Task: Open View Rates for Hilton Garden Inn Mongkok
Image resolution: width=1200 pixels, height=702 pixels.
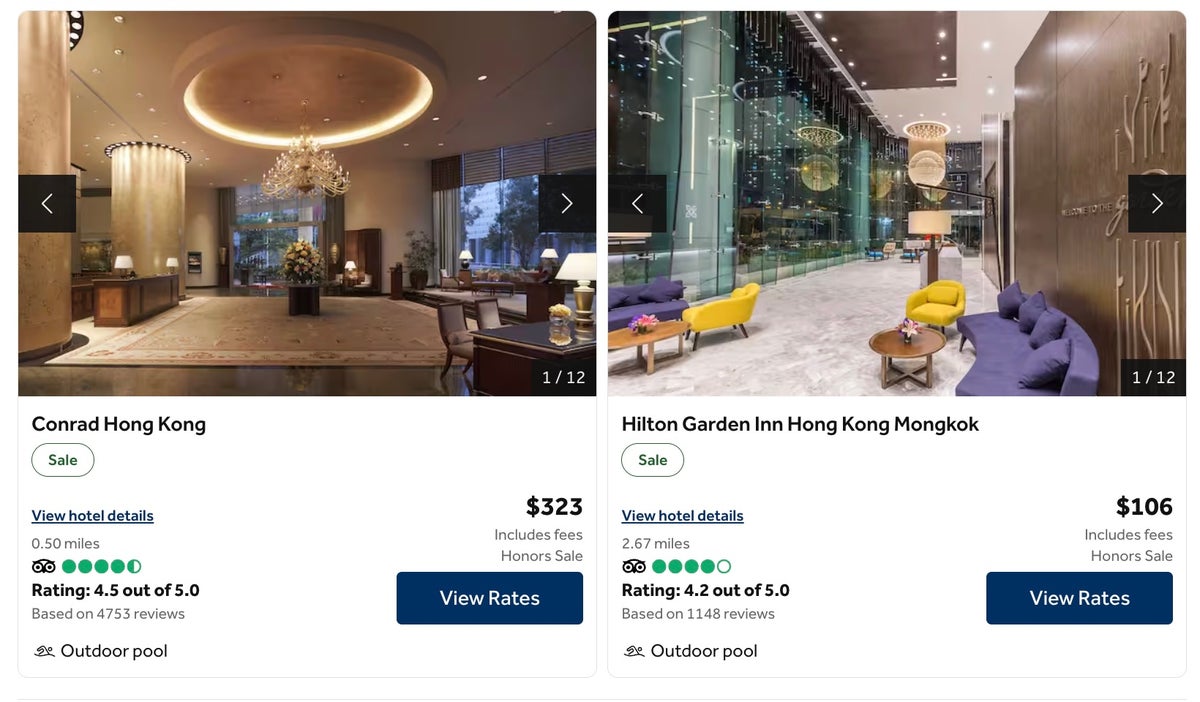Action: pyautogui.click(x=1080, y=598)
